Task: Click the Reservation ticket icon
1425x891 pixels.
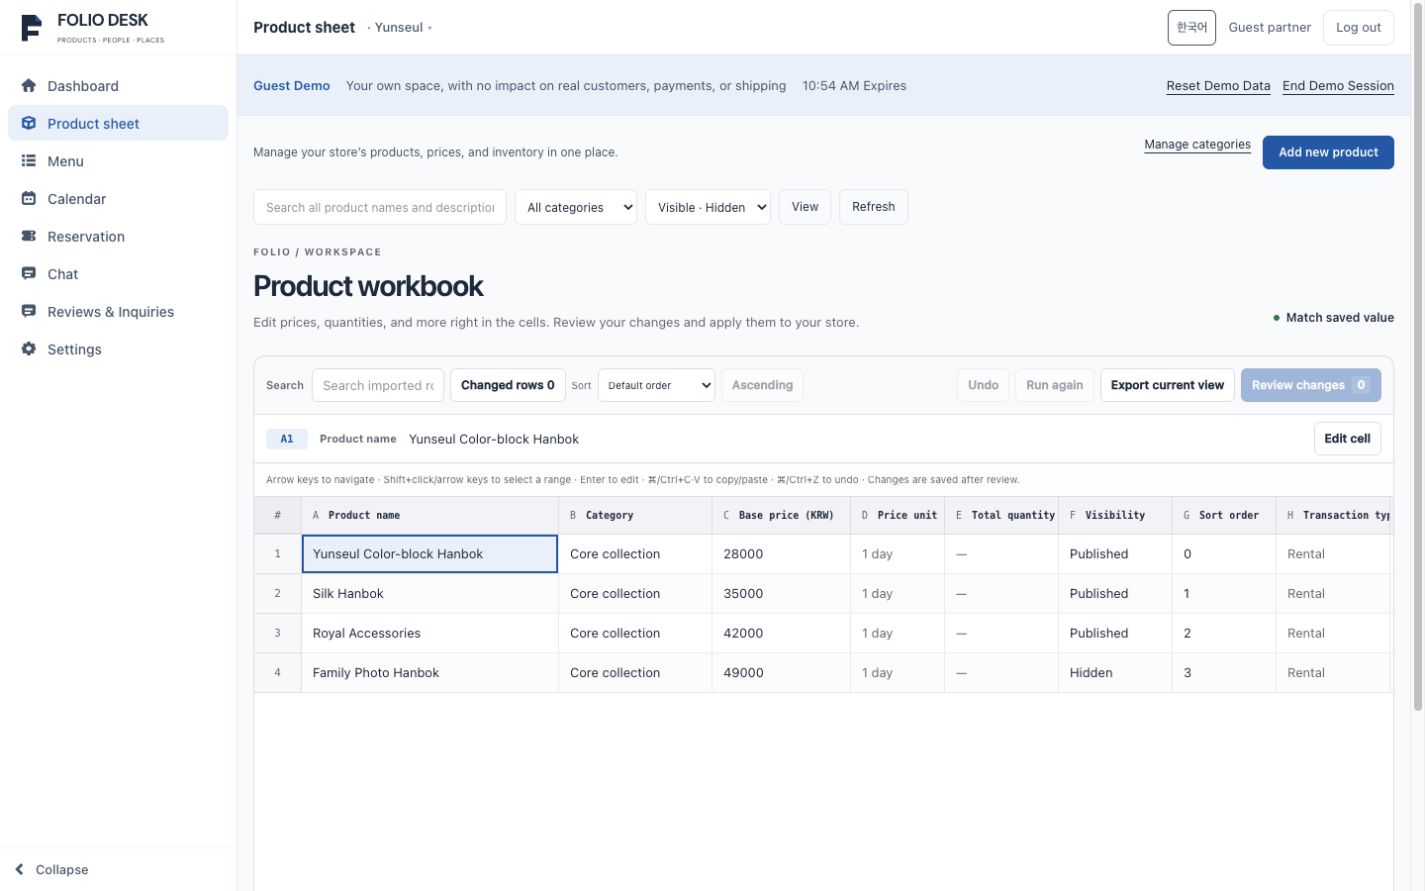Action: (x=28, y=236)
